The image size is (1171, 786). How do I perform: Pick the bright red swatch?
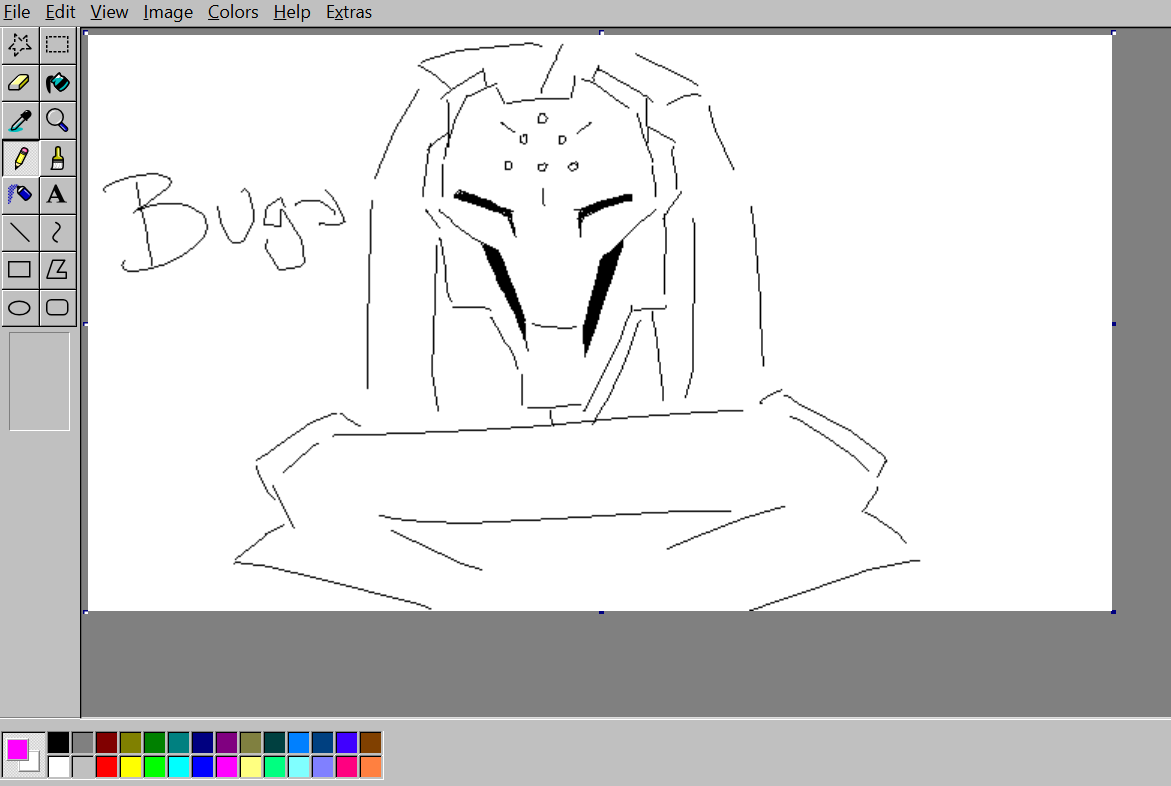106,767
